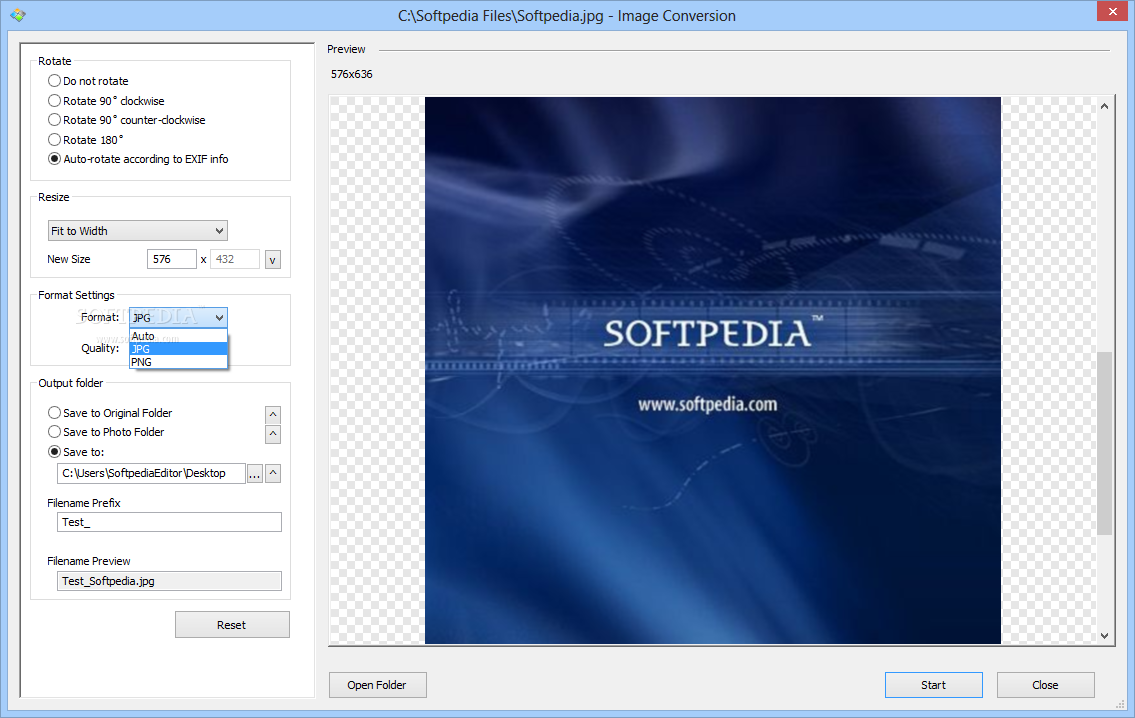Click the v button next to New Size
This screenshot has width=1135, height=718.
click(273, 260)
